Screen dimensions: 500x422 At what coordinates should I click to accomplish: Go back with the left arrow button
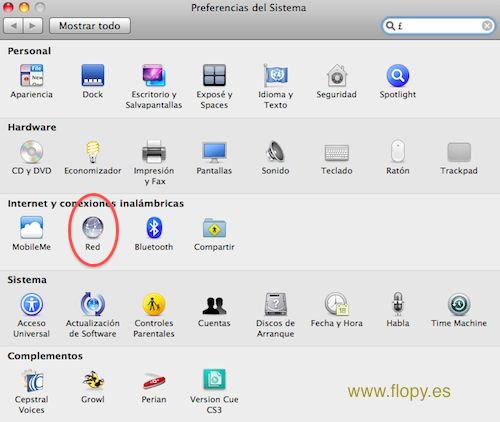click(13, 26)
